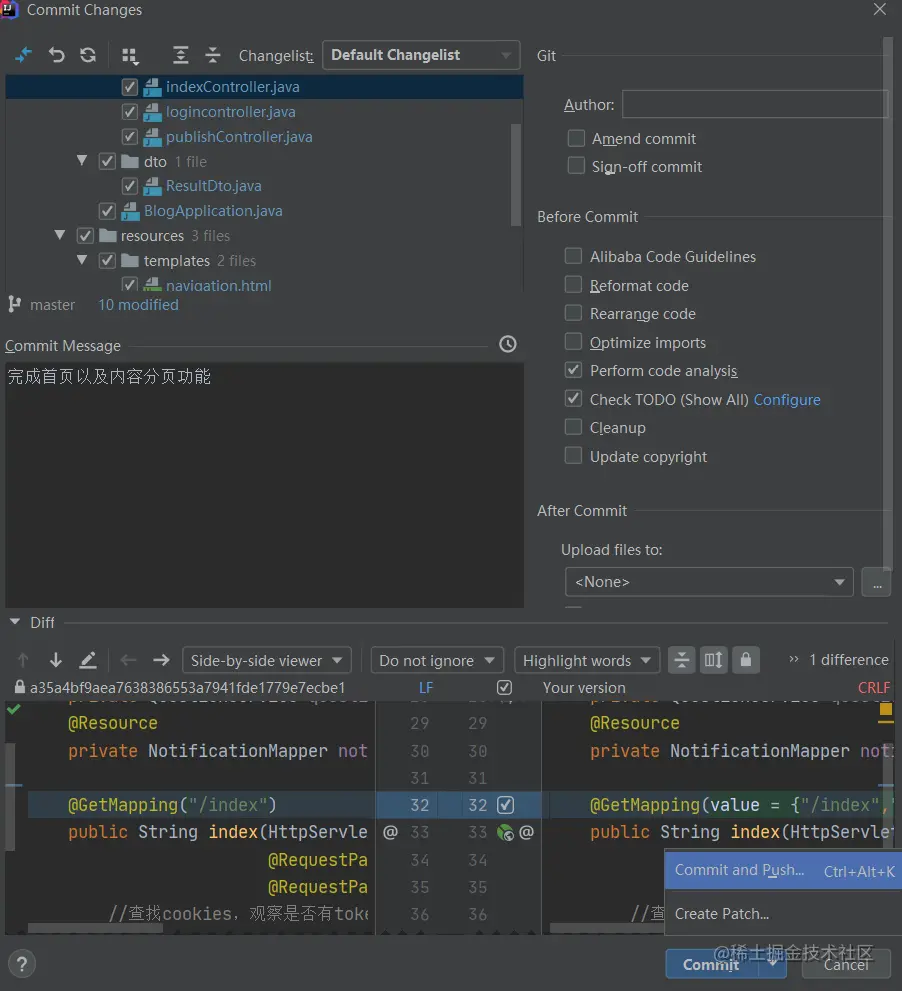Enable Cleanup checkbox
The height and width of the screenshot is (991, 902).
coord(573,427)
